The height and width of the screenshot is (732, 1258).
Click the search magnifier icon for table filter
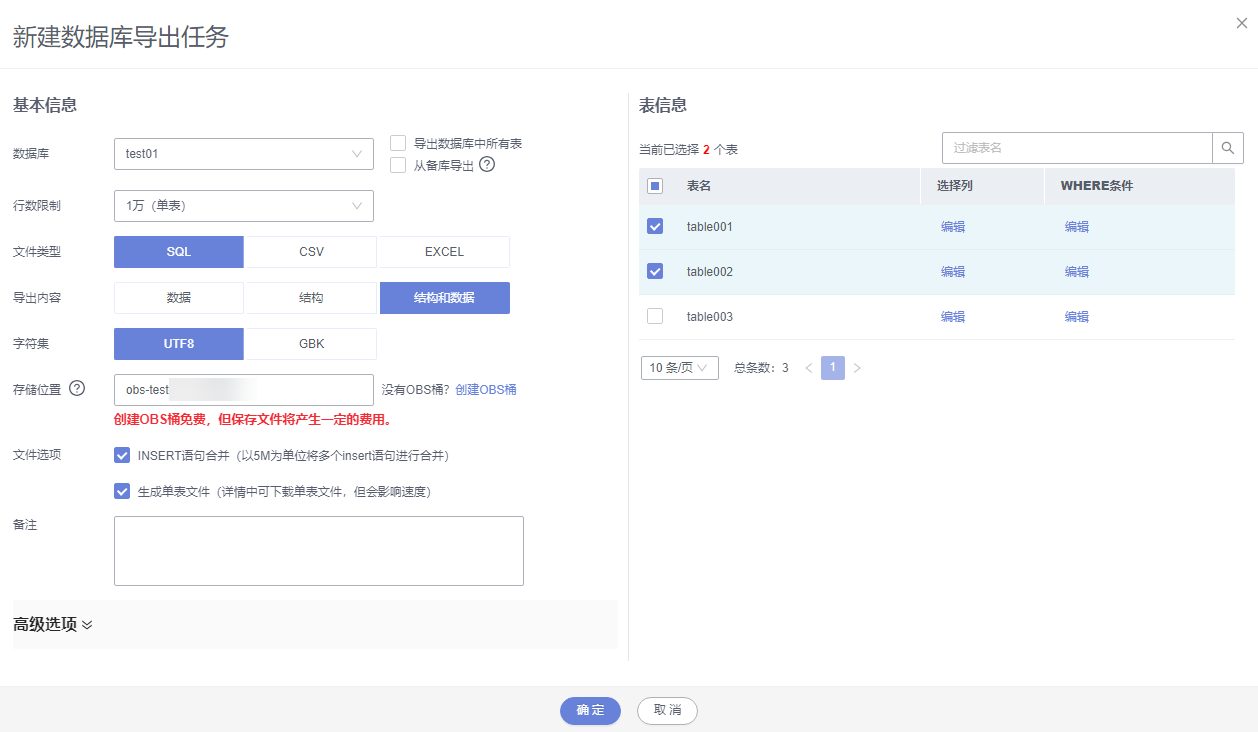point(1228,148)
